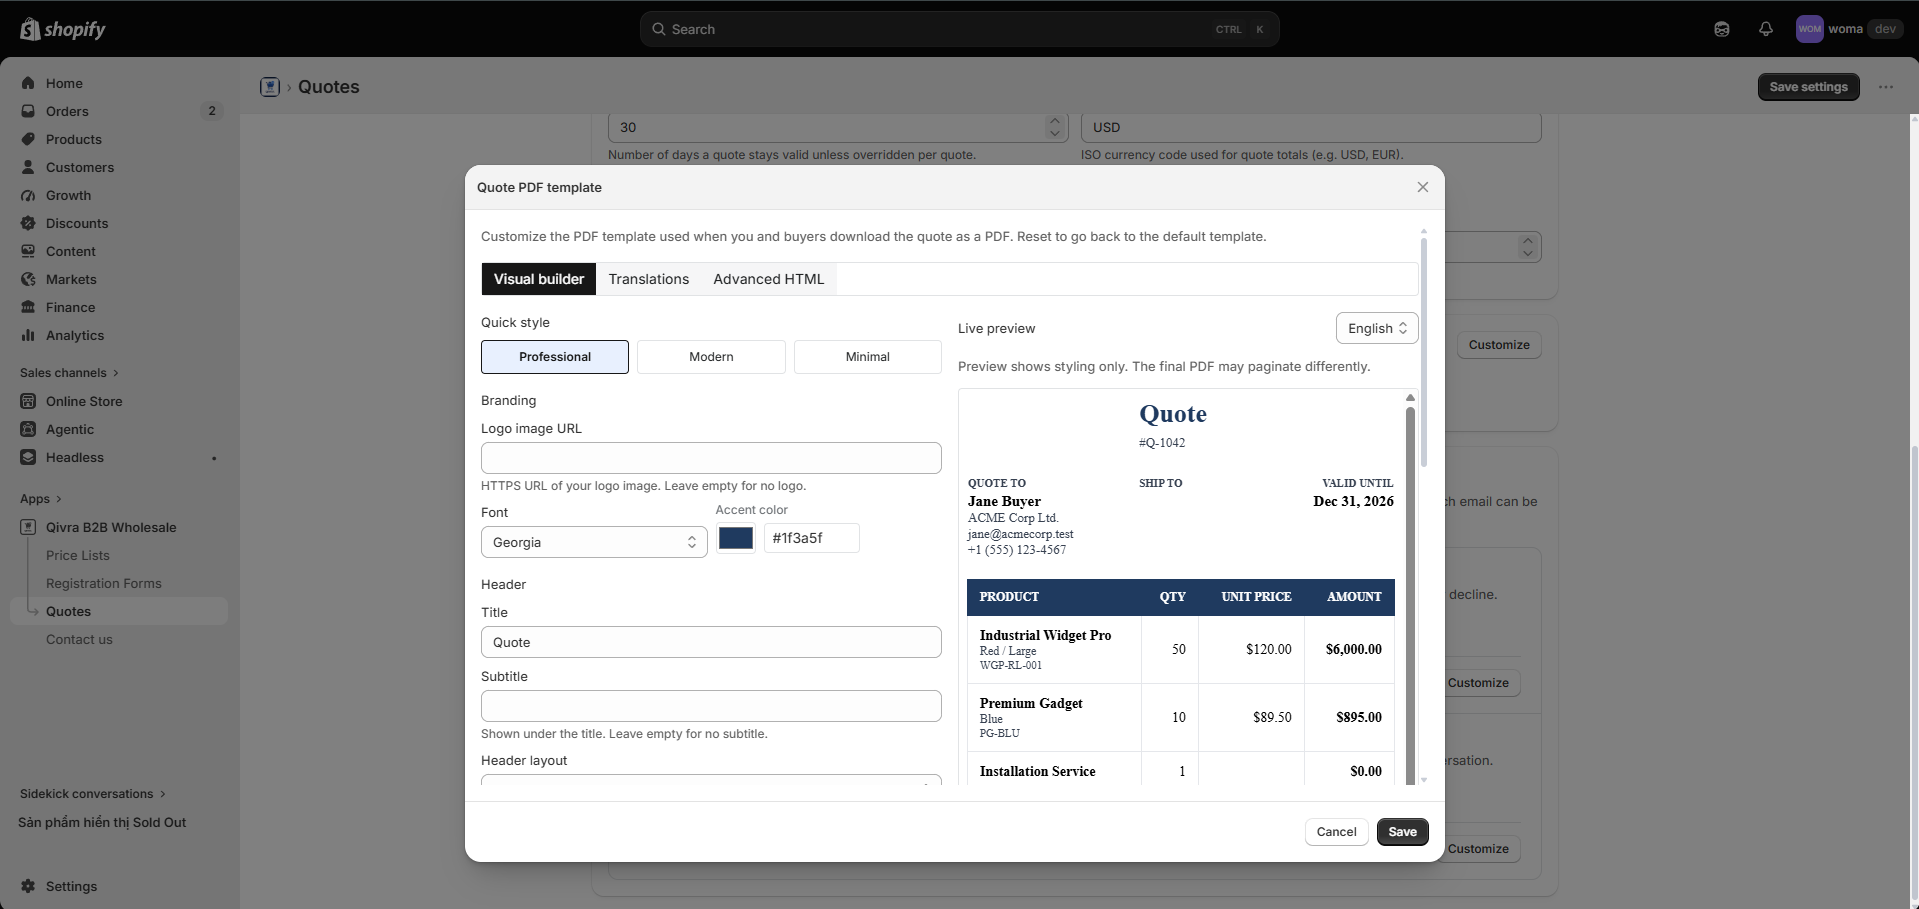Open the Georgia font dropdown

(594, 542)
